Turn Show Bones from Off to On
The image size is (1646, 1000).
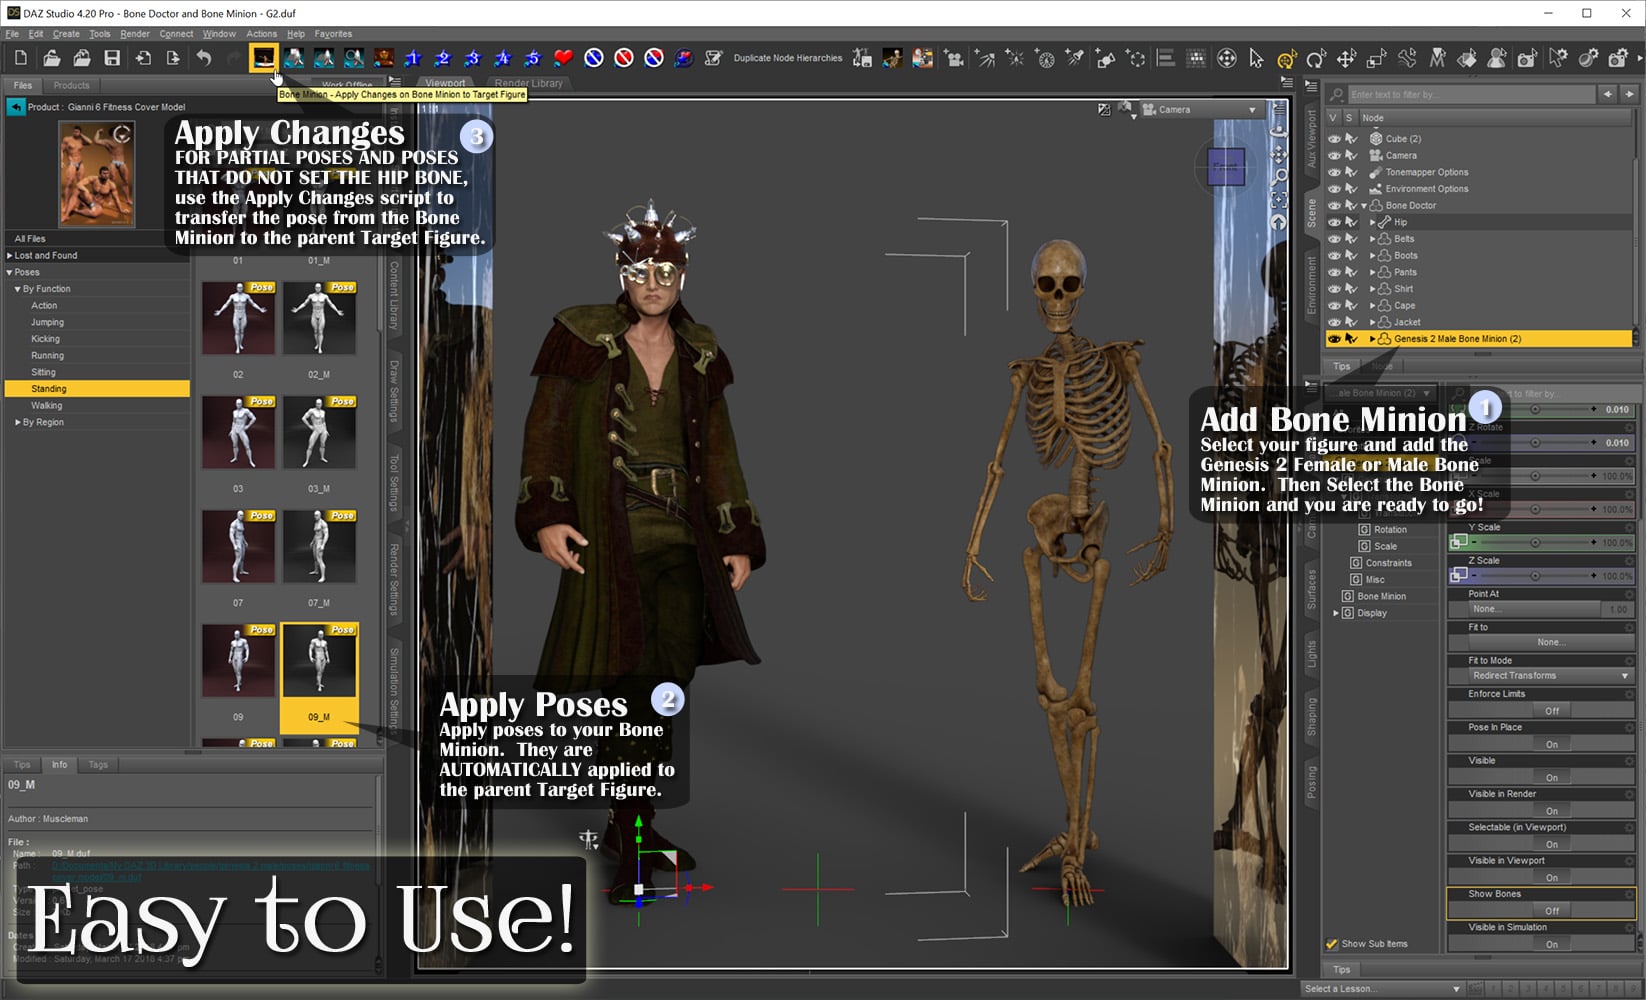tap(1553, 910)
